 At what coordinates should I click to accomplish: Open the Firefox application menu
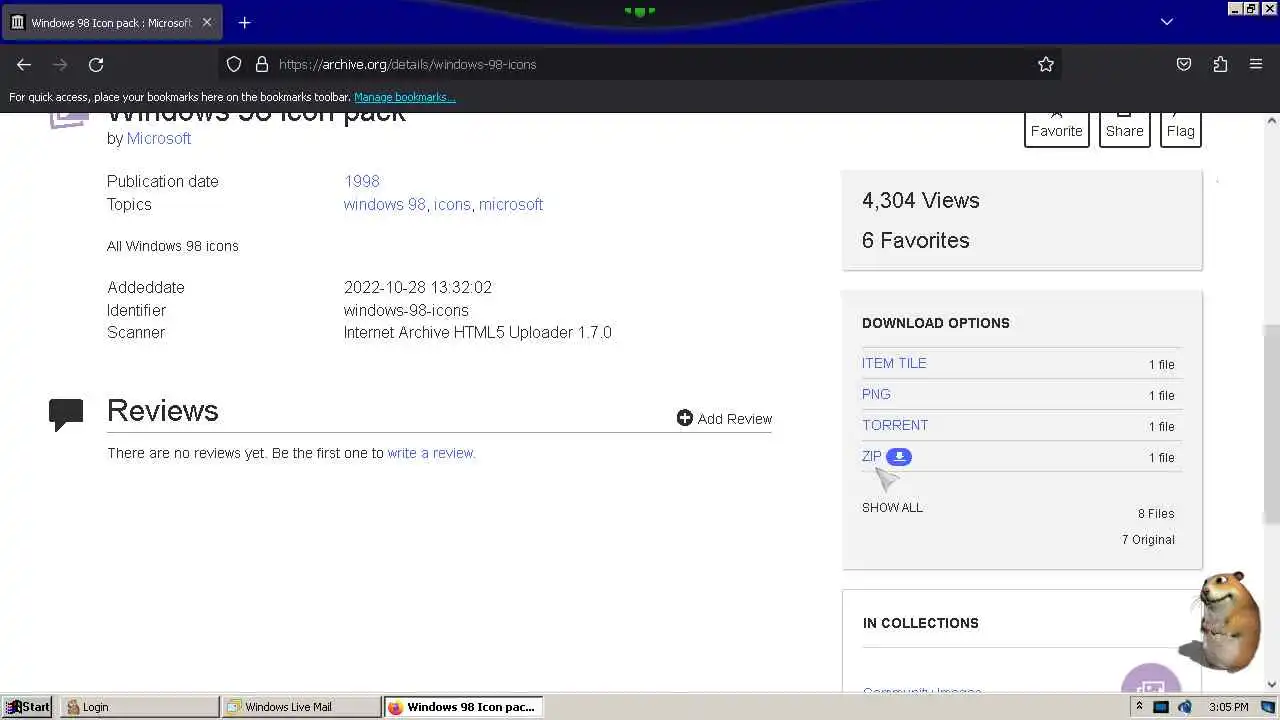(x=1256, y=64)
